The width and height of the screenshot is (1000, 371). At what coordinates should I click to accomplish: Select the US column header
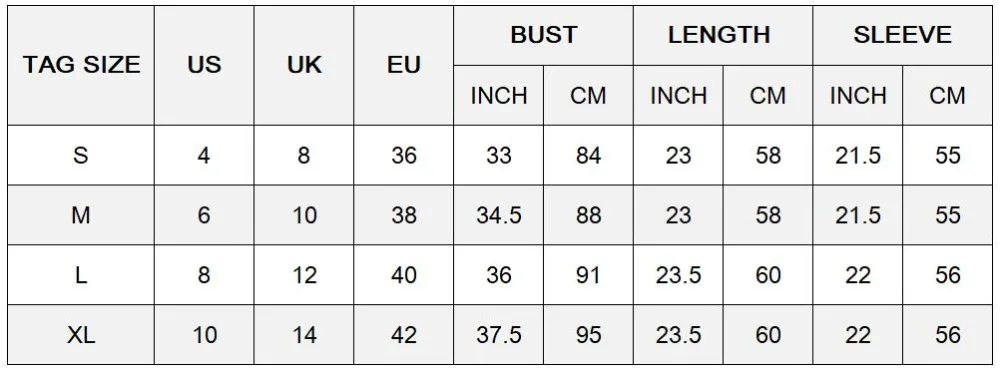[204, 65]
